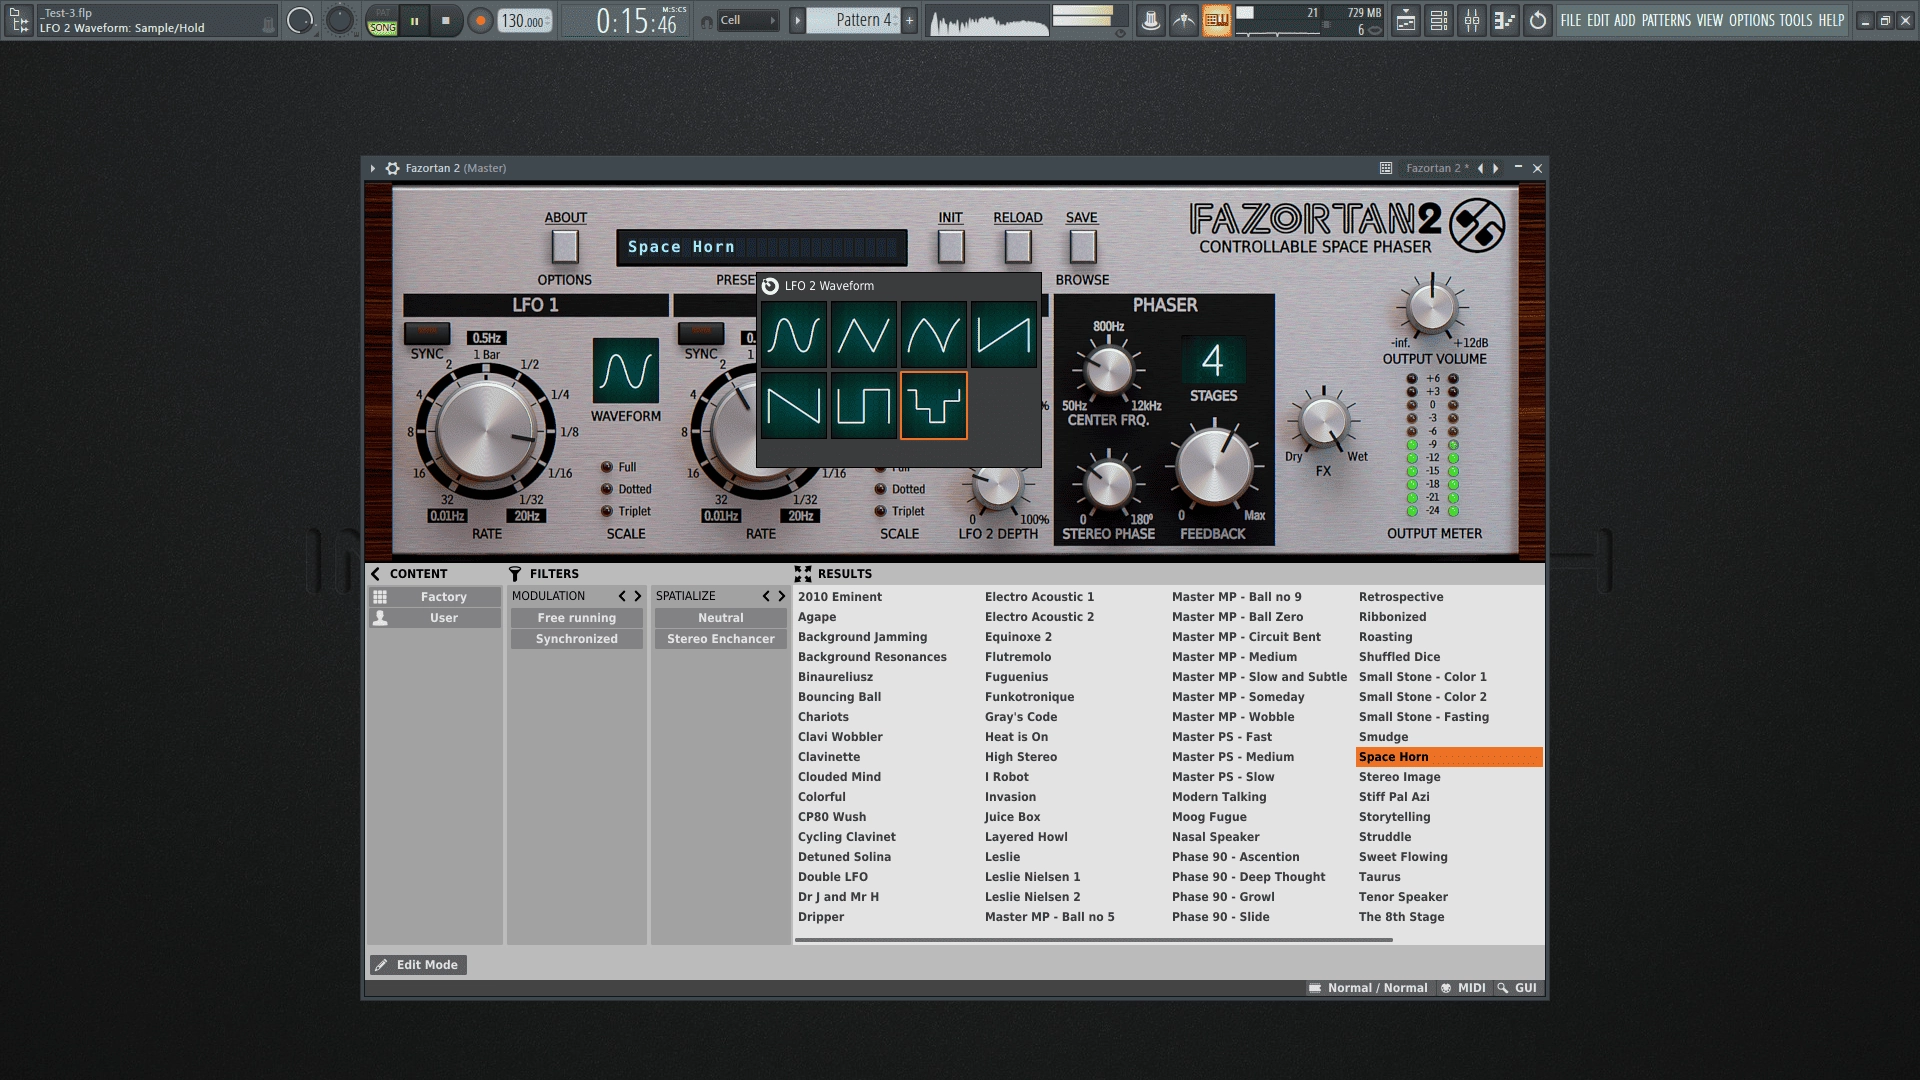Choose the falling sawtooth waveform tile
Image resolution: width=1920 pixels, height=1080 pixels.
point(794,405)
